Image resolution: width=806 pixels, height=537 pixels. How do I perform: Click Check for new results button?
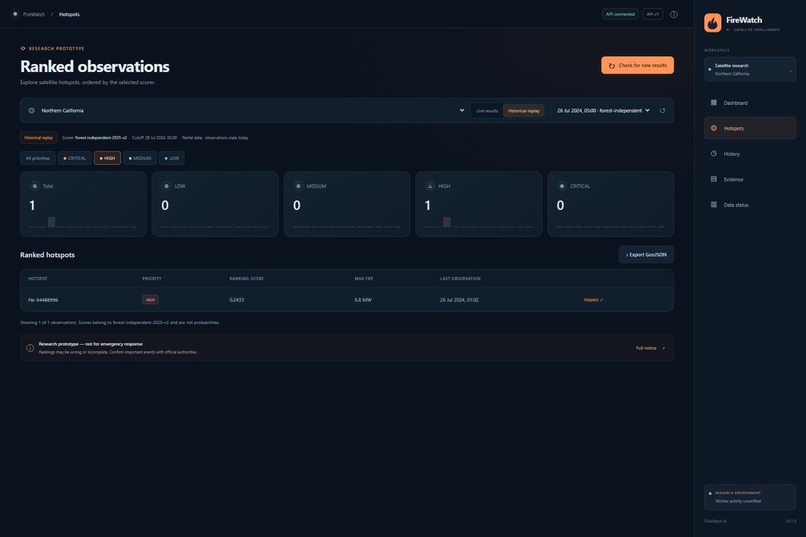coord(637,65)
